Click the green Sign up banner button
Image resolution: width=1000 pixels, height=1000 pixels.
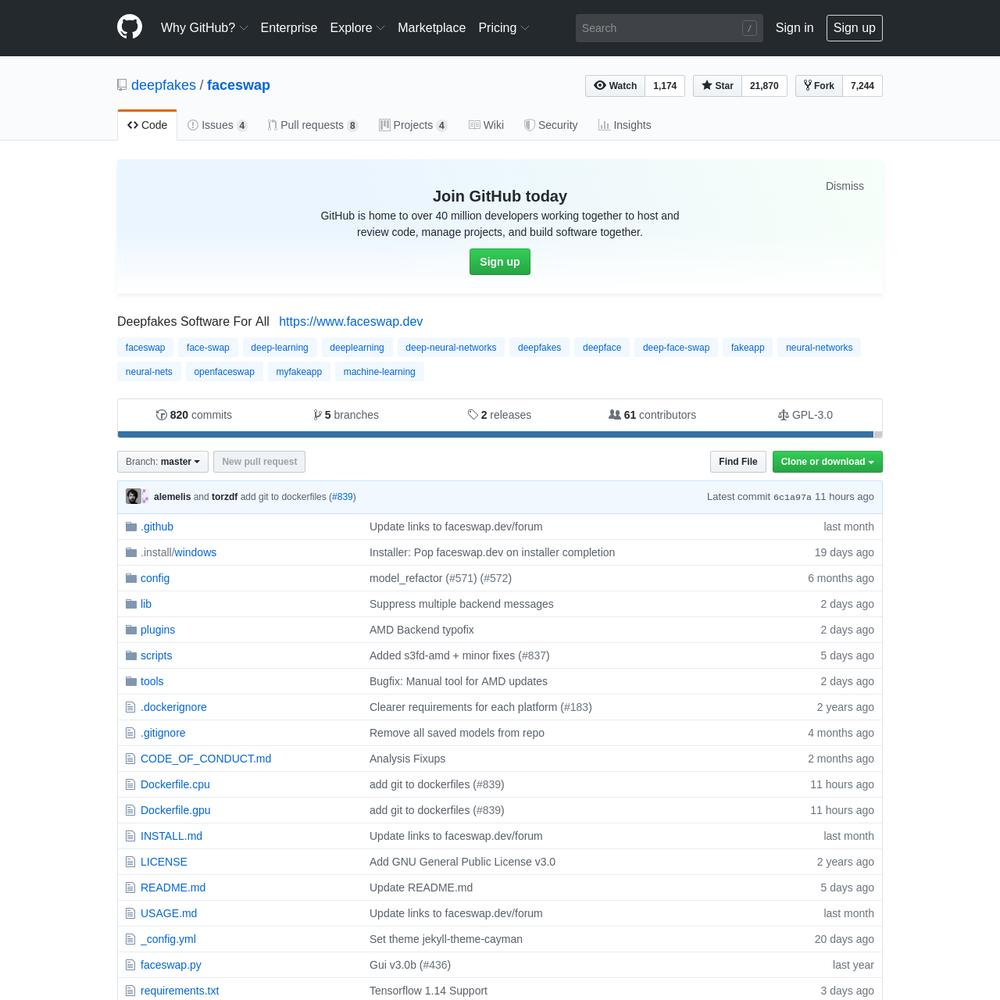[x=499, y=261]
